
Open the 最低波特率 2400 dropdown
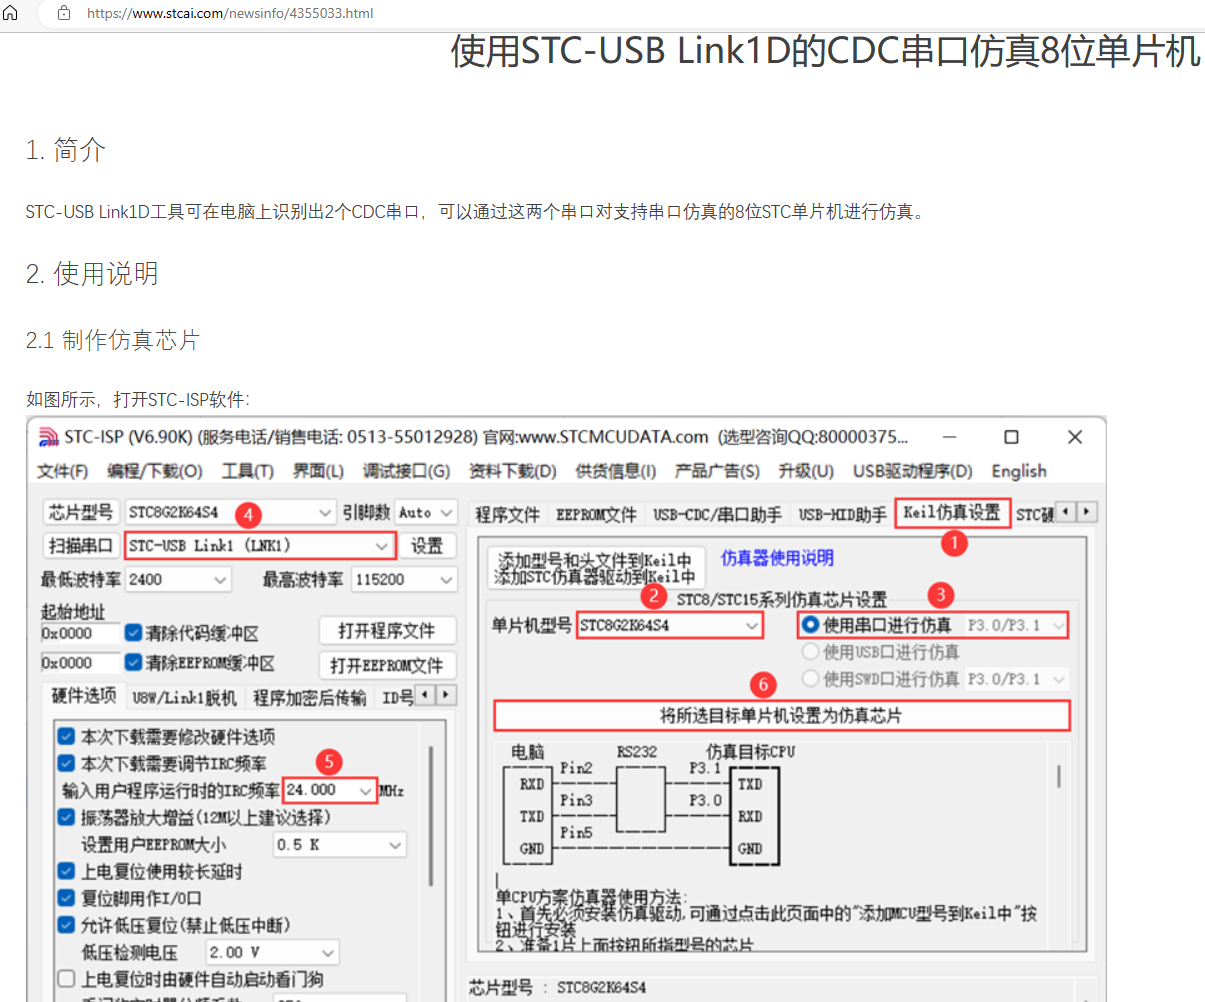178,579
